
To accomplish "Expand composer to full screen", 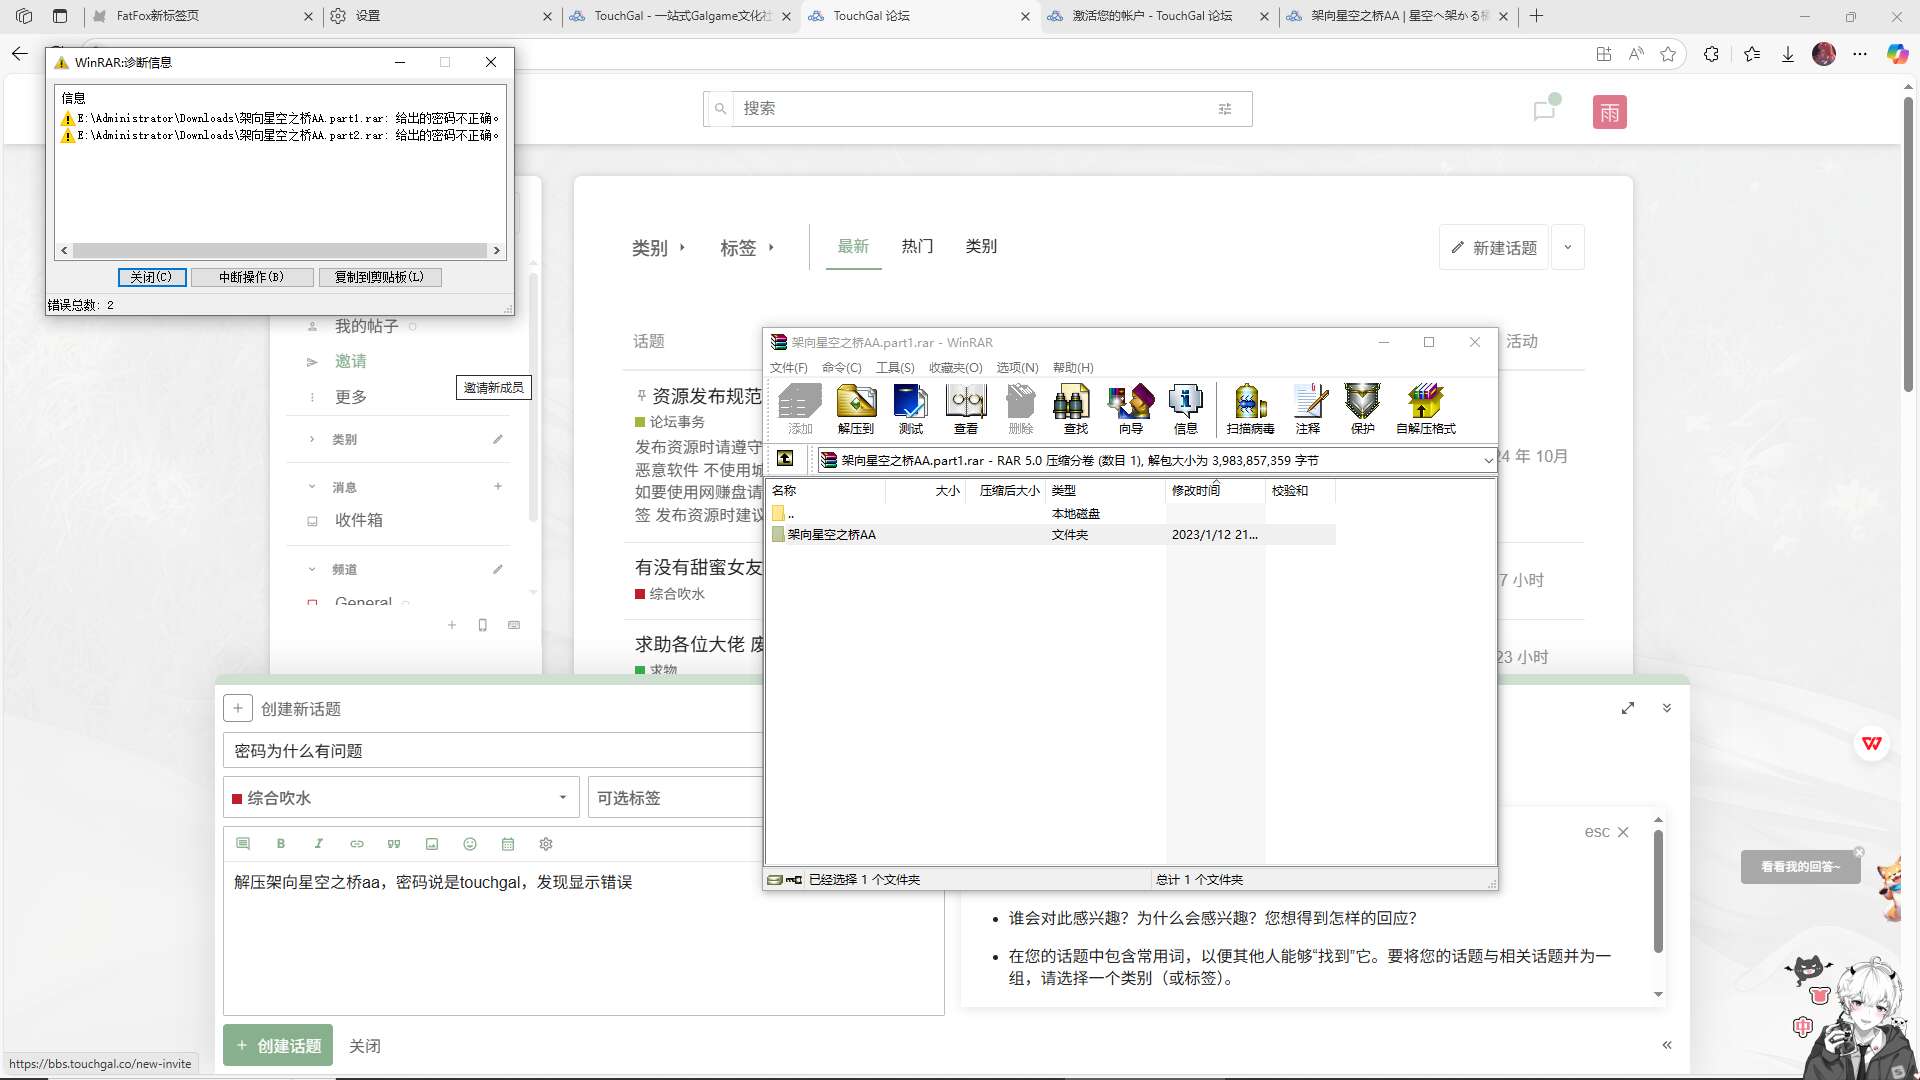I will [1628, 708].
